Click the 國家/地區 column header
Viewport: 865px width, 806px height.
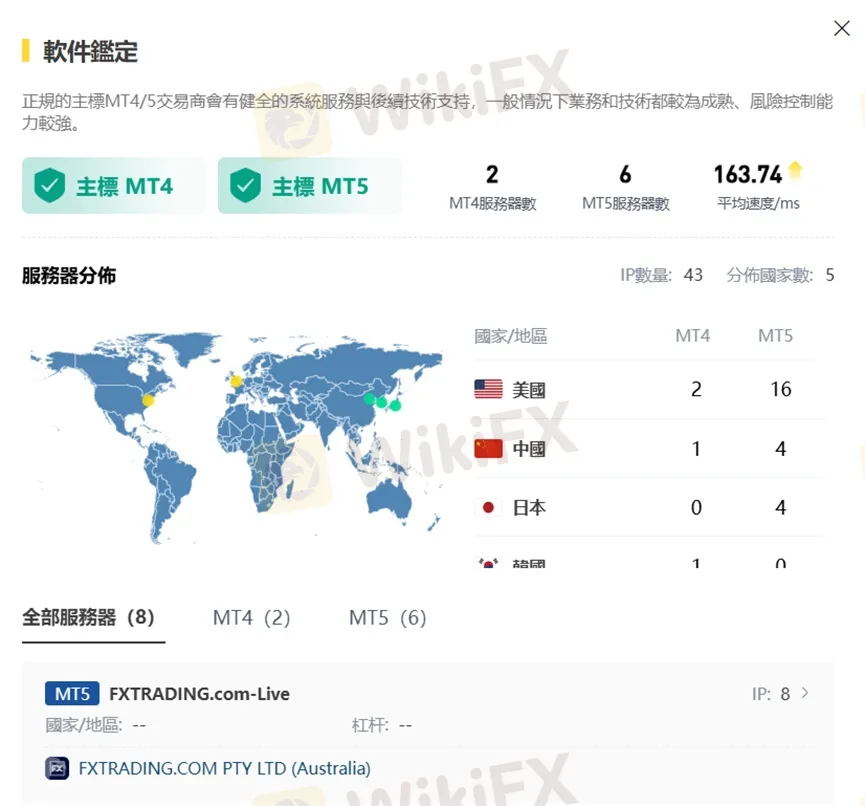[511, 336]
